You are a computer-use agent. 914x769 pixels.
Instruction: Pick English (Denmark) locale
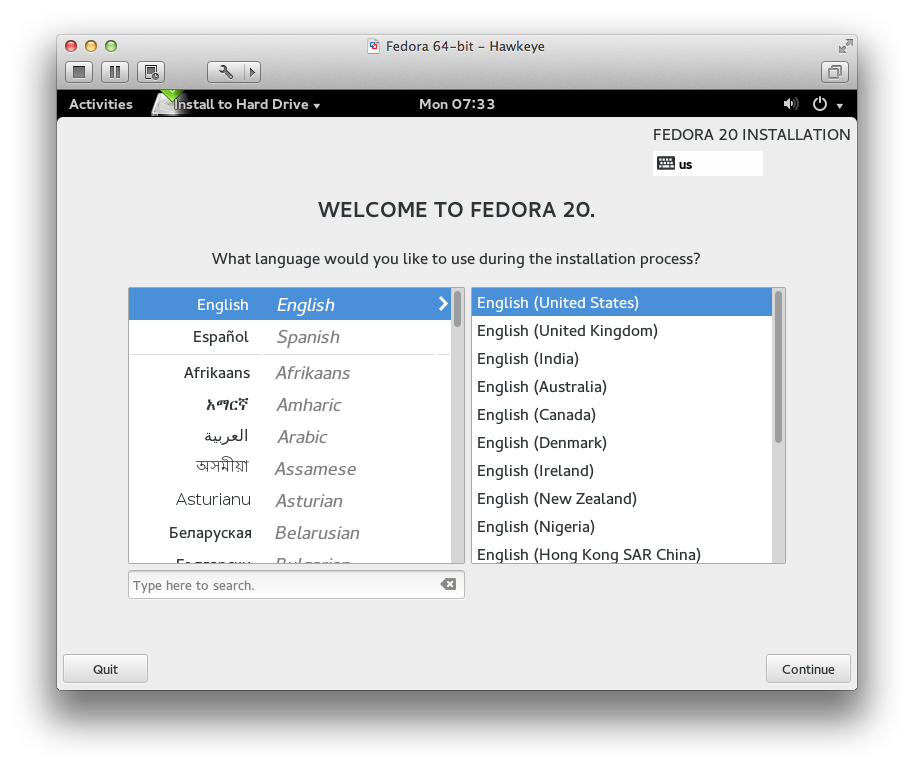pyautogui.click(x=622, y=443)
